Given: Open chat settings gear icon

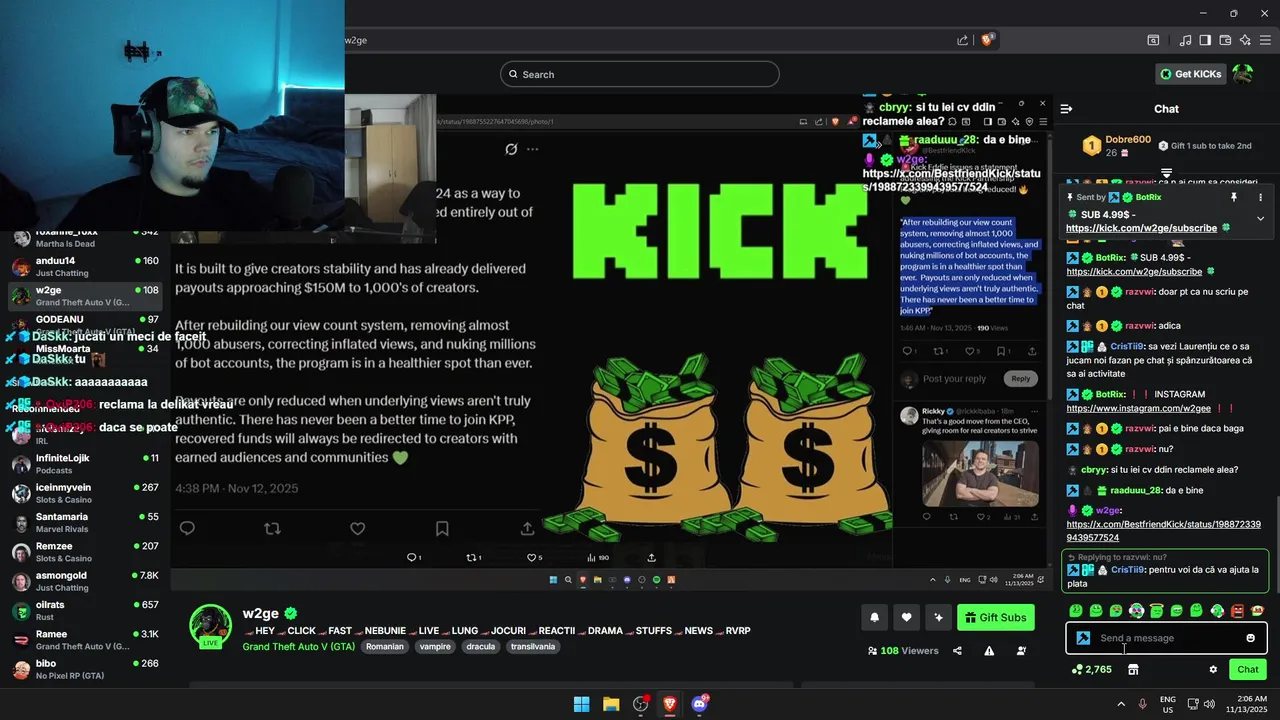Looking at the screenshot, I should coord(1213,669).
